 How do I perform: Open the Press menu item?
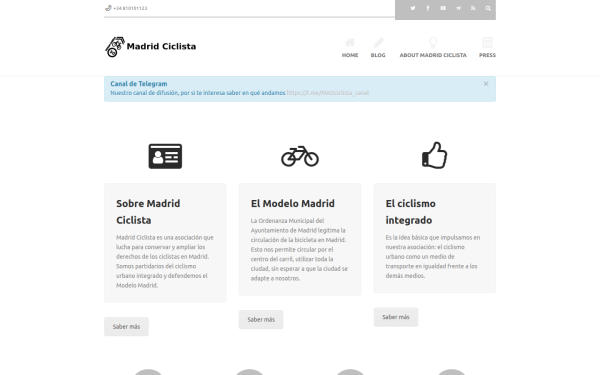click(487, 48)
